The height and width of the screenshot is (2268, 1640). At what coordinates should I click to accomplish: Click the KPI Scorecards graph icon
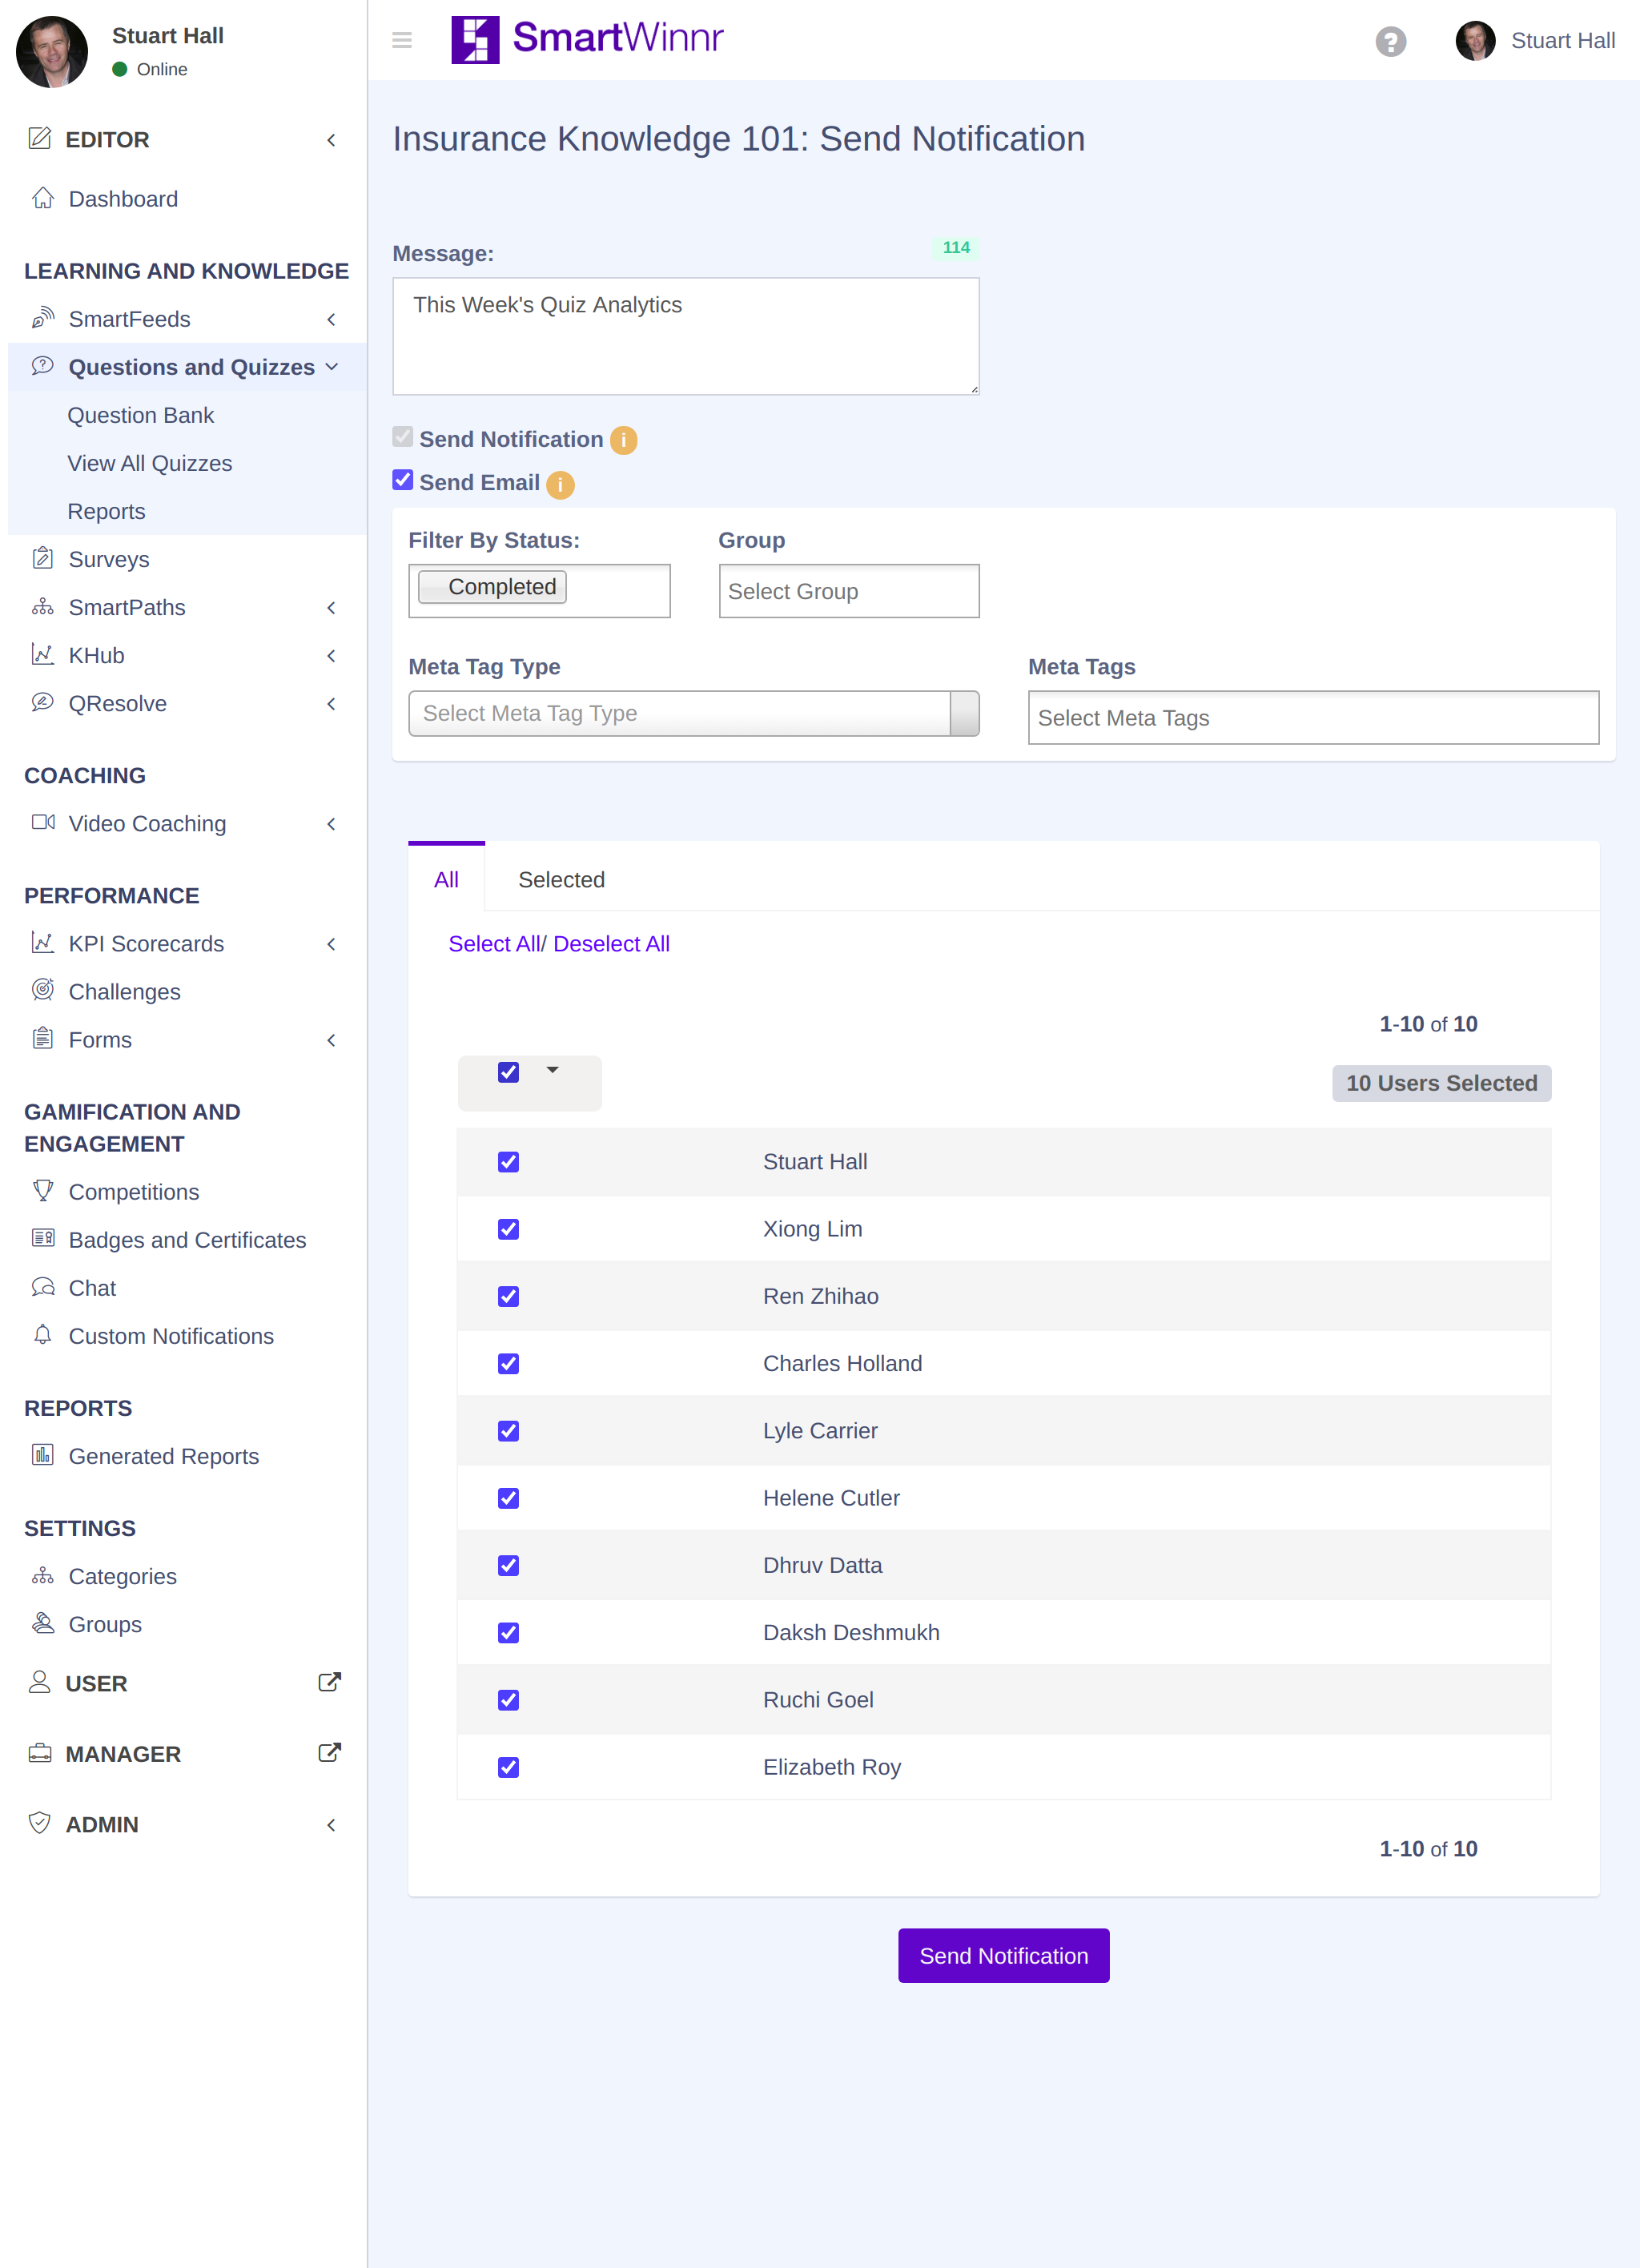pyautogui.click(x=43, y=942)
